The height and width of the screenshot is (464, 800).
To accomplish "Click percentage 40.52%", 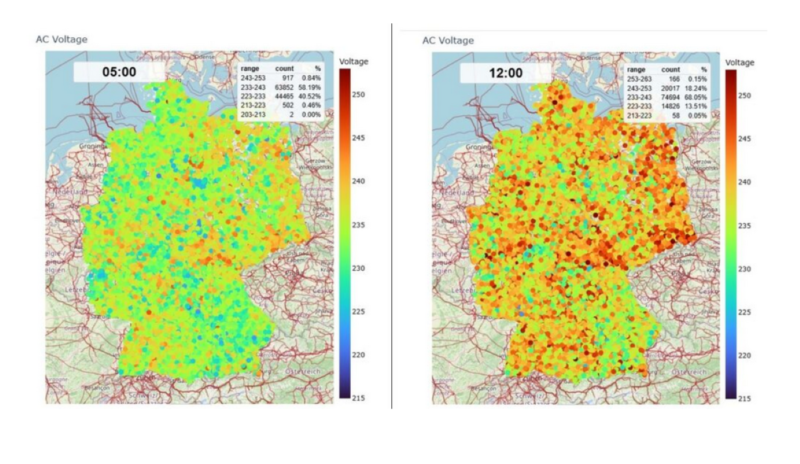I will pos(310,96).
